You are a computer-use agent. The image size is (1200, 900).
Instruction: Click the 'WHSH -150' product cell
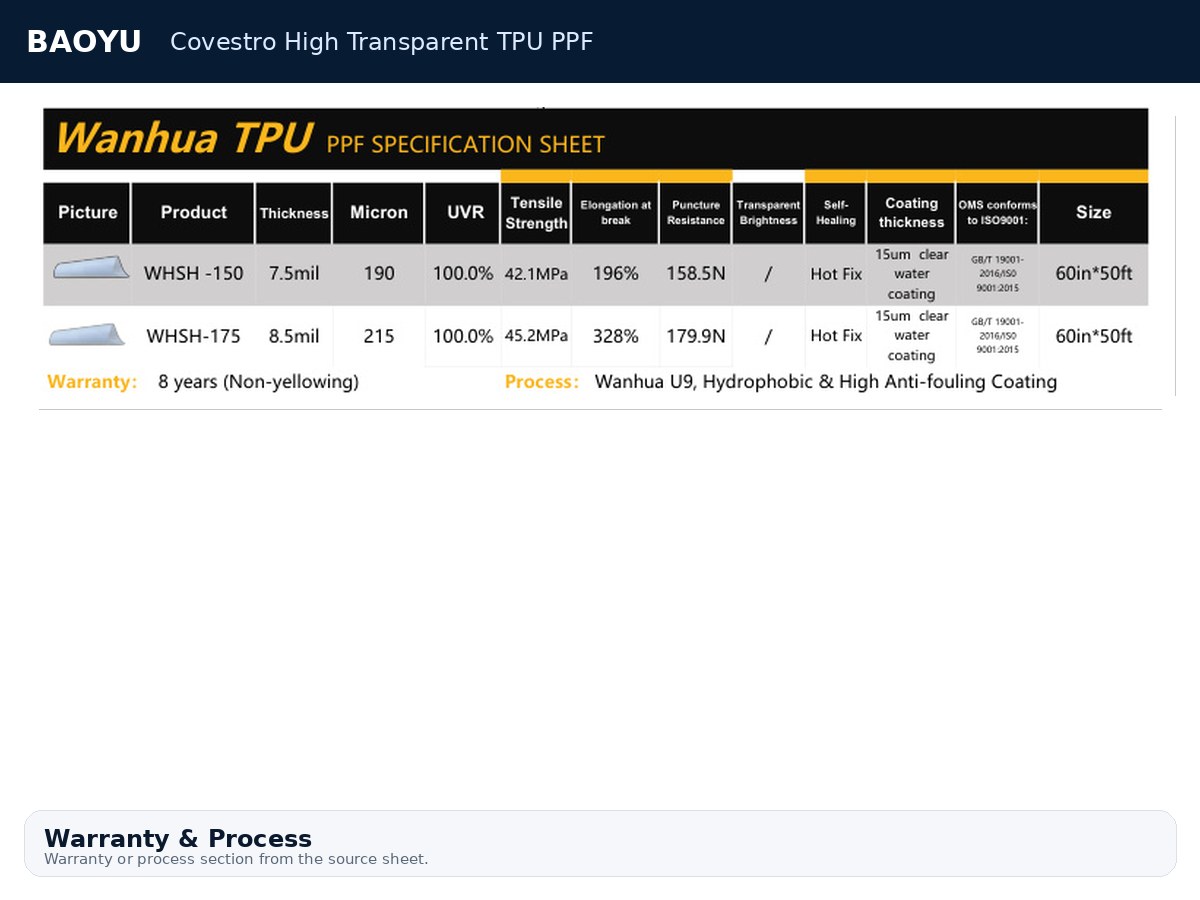pos(193,273)
